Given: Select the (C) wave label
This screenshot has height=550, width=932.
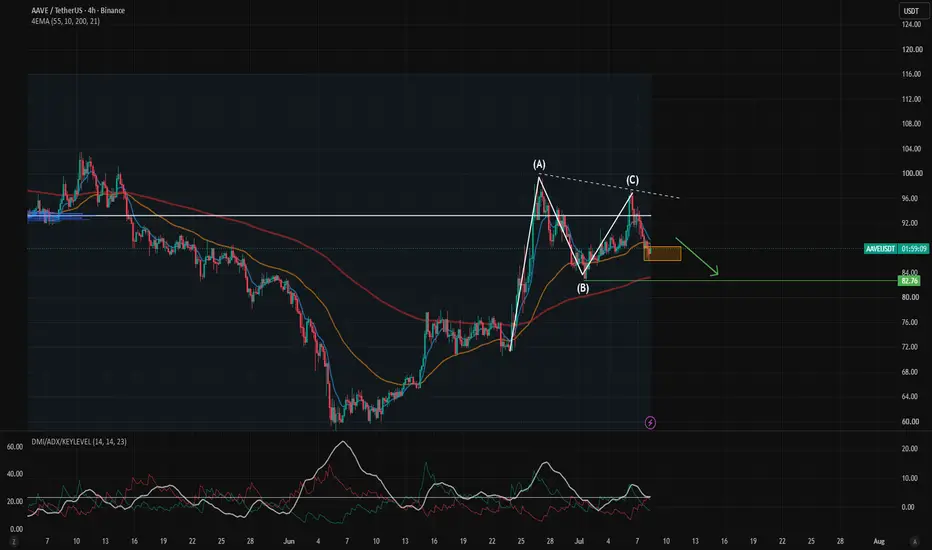Looking at the screenshot, I should point(632,180).
